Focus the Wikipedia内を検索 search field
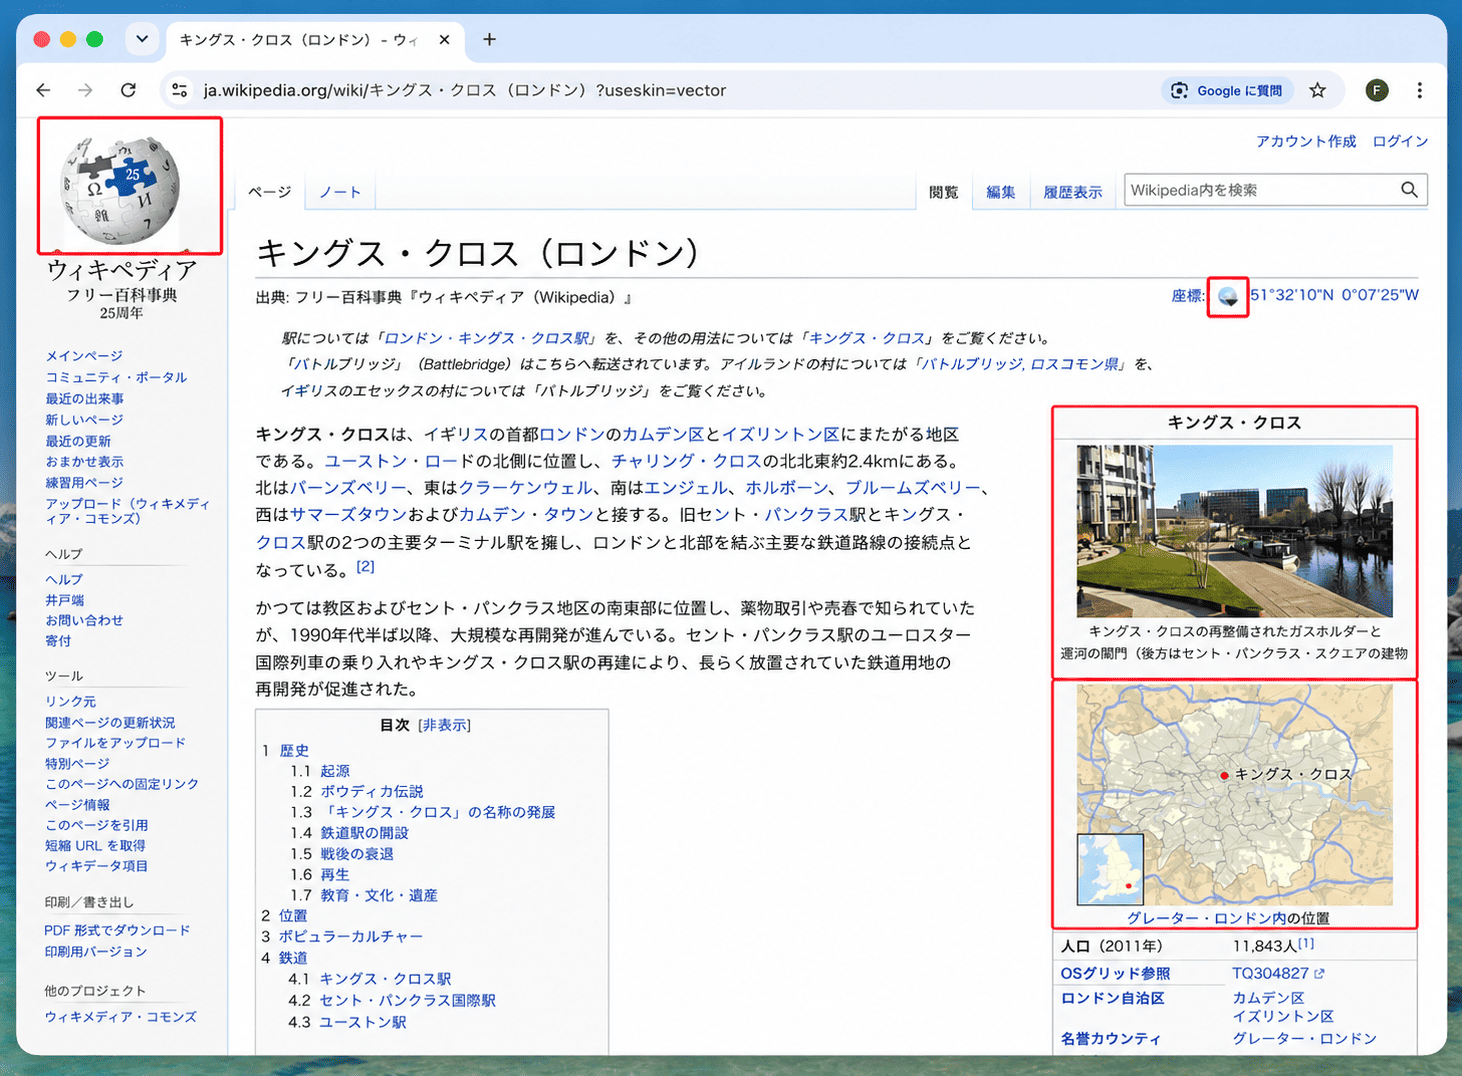 1260,190
